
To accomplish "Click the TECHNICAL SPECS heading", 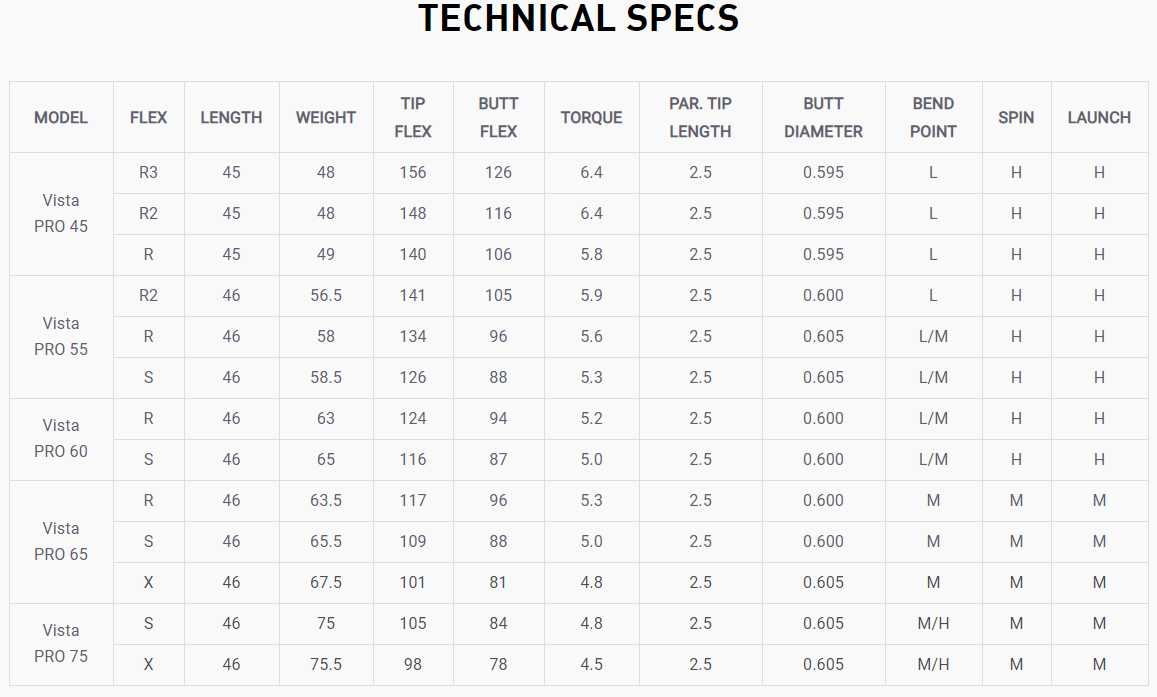I will click(578, 19).
